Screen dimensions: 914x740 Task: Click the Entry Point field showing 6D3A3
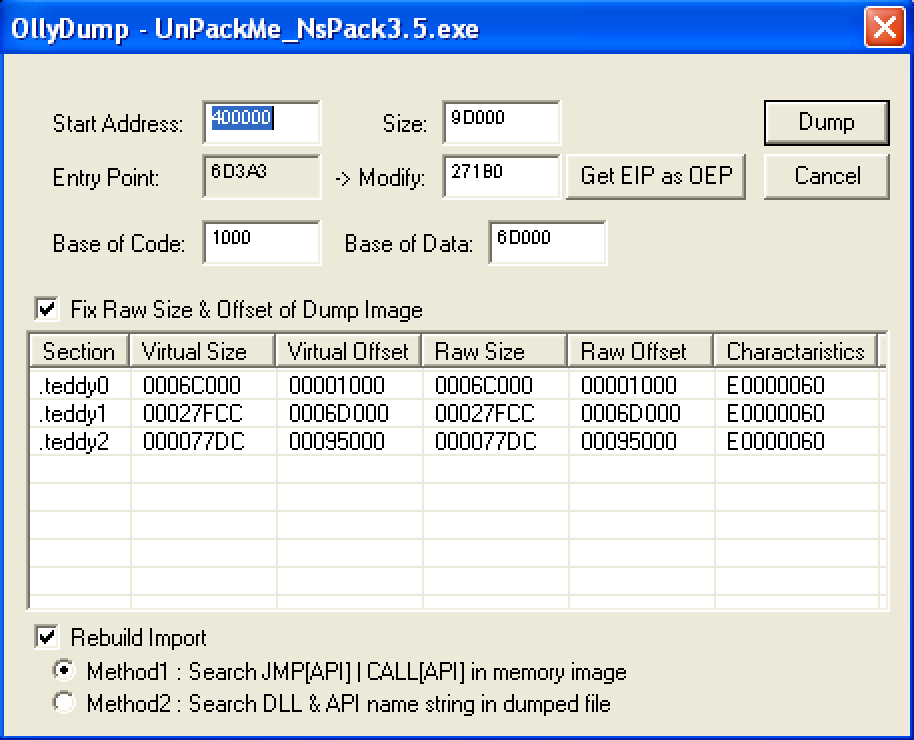click(262, 176)
